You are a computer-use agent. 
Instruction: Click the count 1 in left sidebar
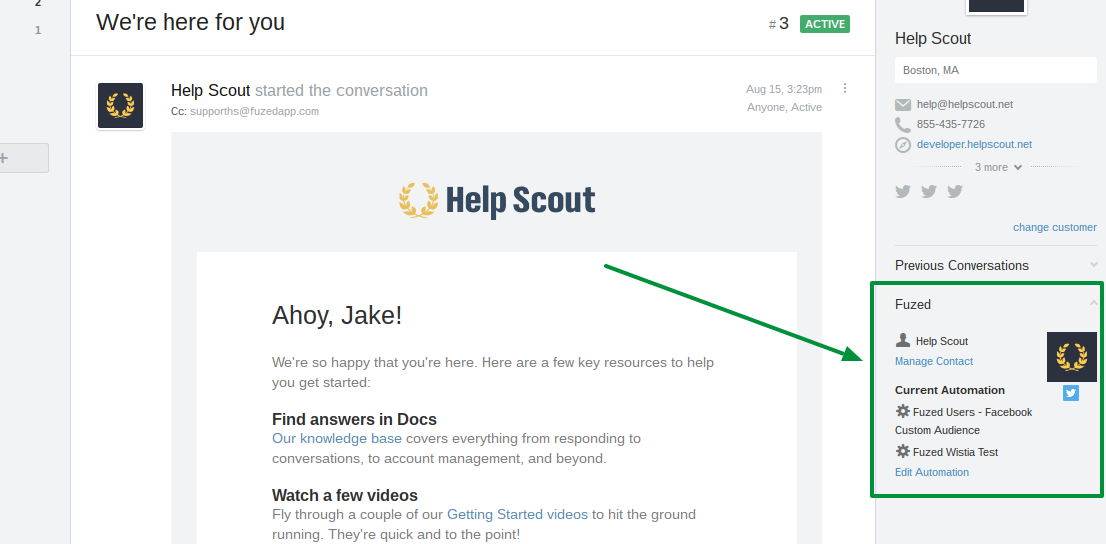pos(38,30)
